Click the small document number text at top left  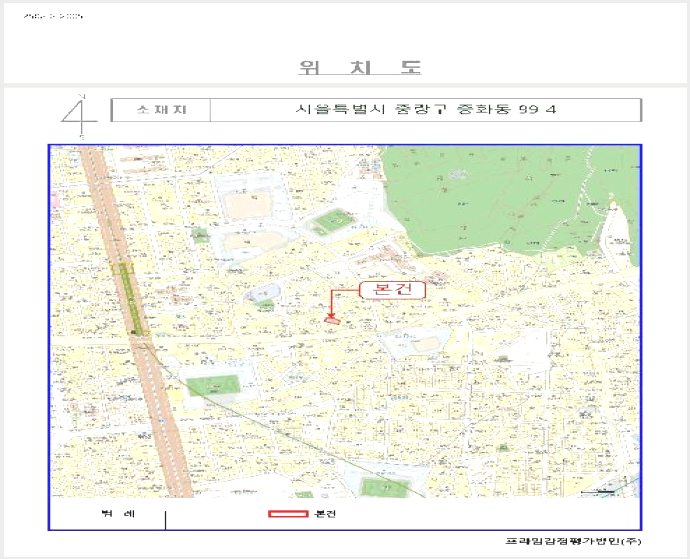(53, 16)
